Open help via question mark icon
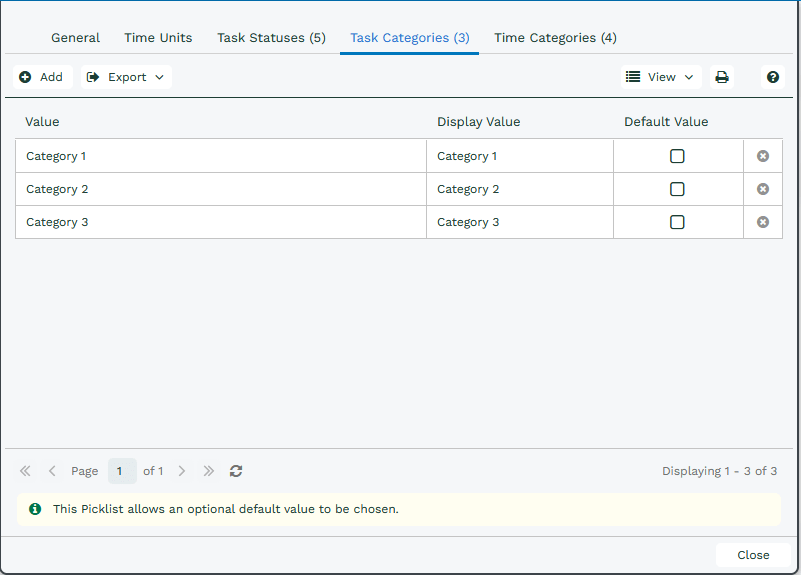801x575 pixels. pos(772,77)
